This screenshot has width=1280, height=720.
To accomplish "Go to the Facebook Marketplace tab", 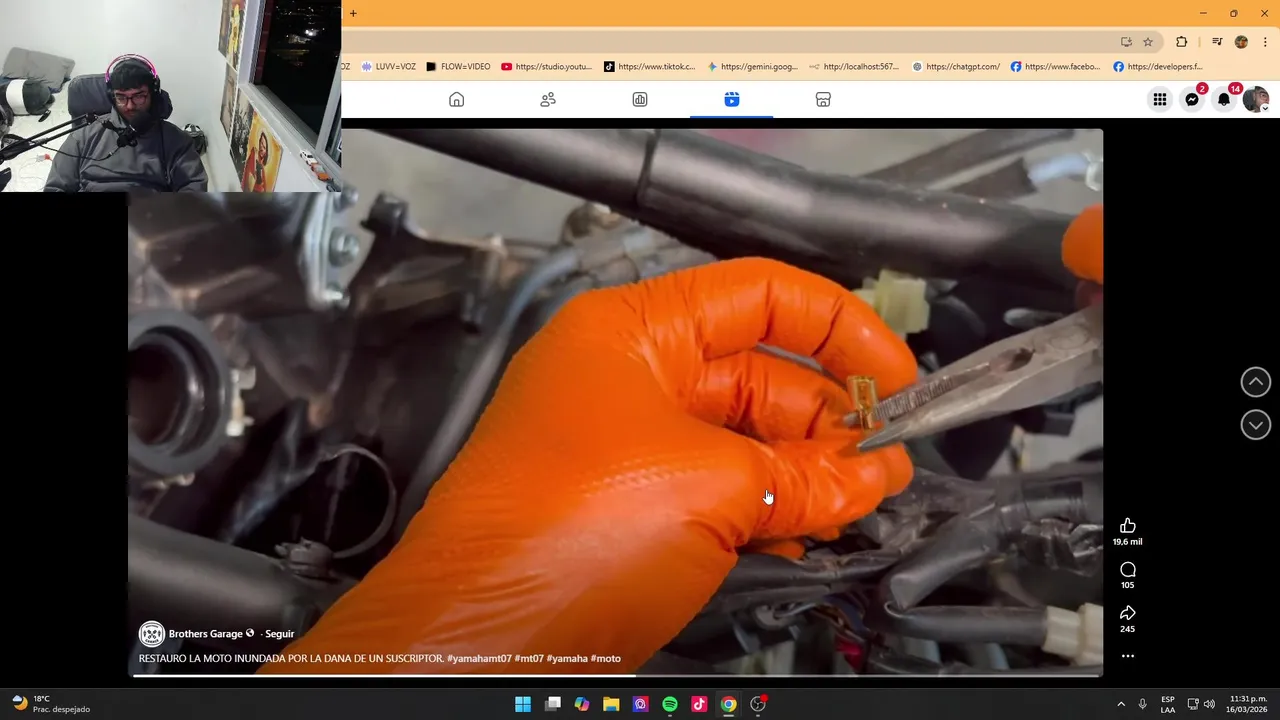I will (x=823, y=99).
